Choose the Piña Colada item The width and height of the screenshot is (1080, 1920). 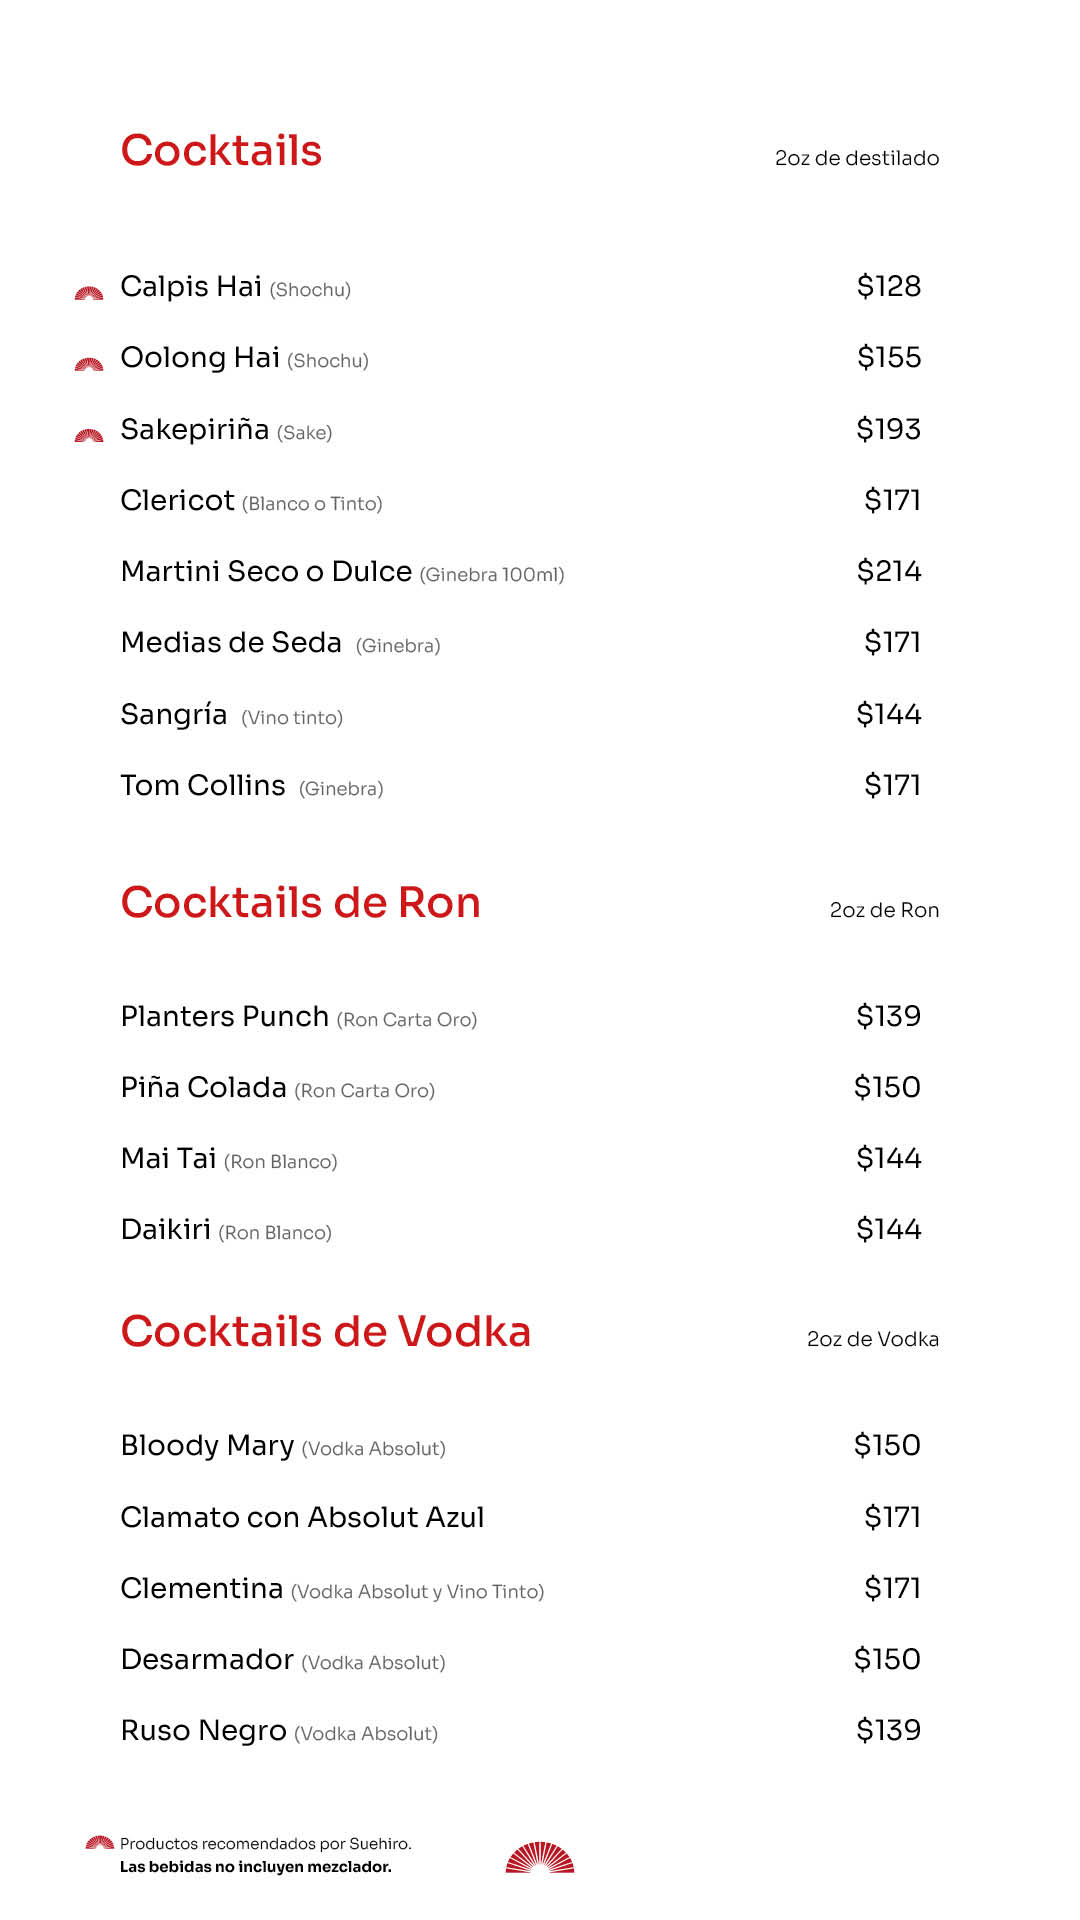coord(204,1088)
